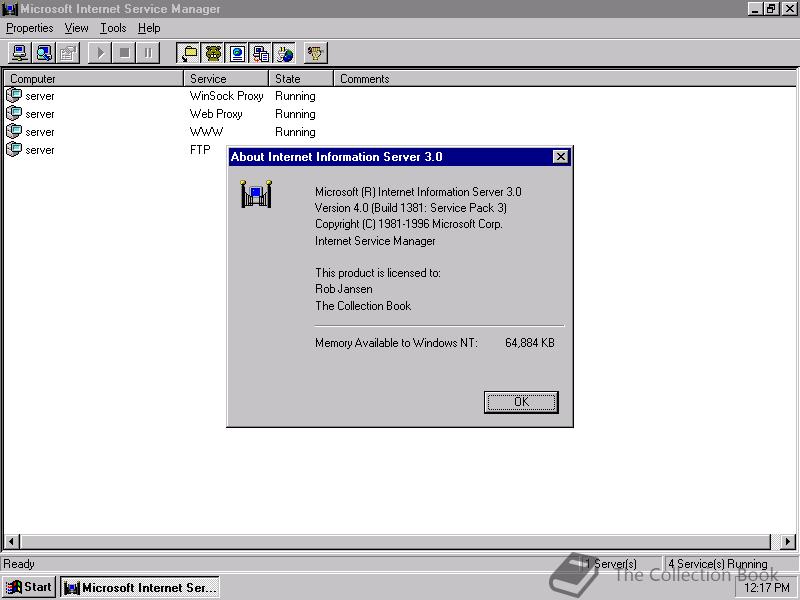Select the WWW service entry
This screenshot has width=800, height=600.
click(206, 132)
